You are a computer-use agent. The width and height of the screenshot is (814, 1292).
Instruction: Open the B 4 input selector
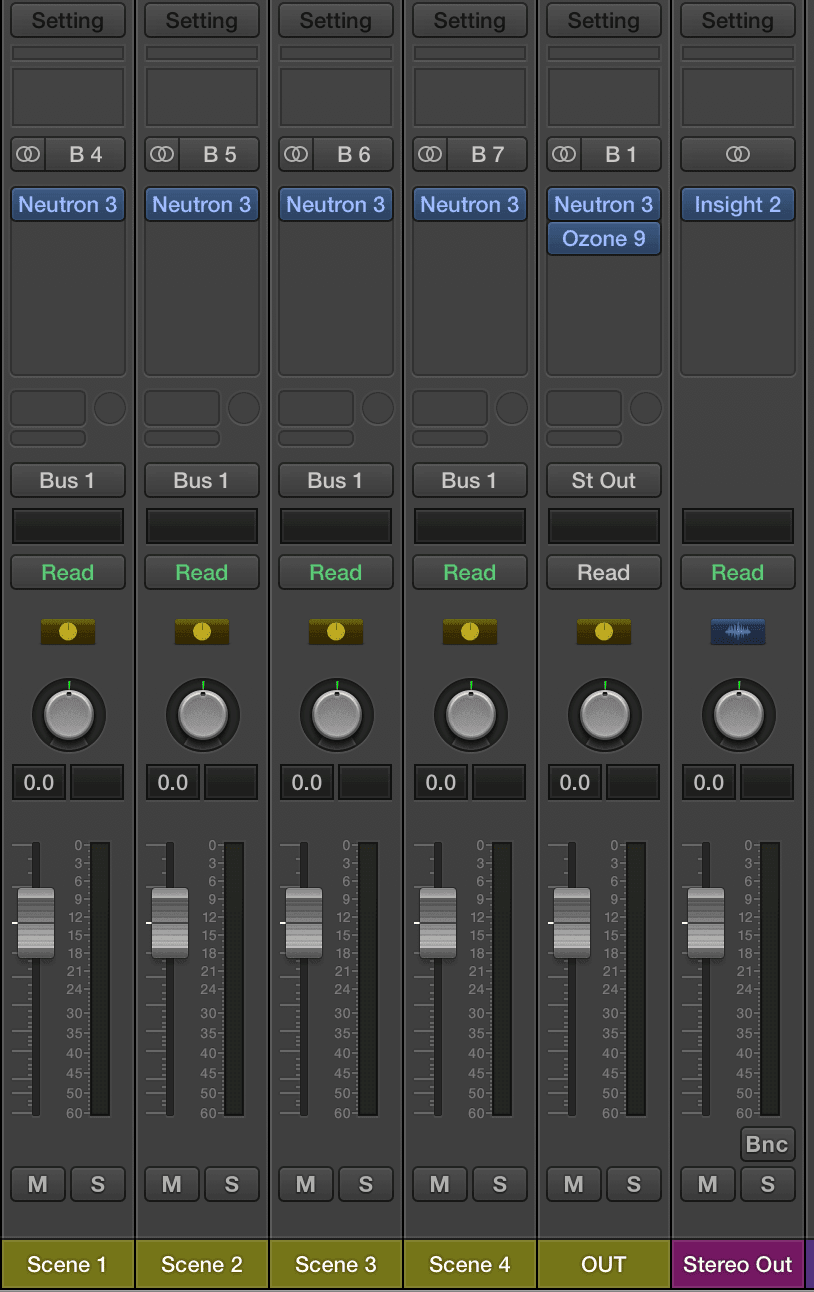click(86, 154)
